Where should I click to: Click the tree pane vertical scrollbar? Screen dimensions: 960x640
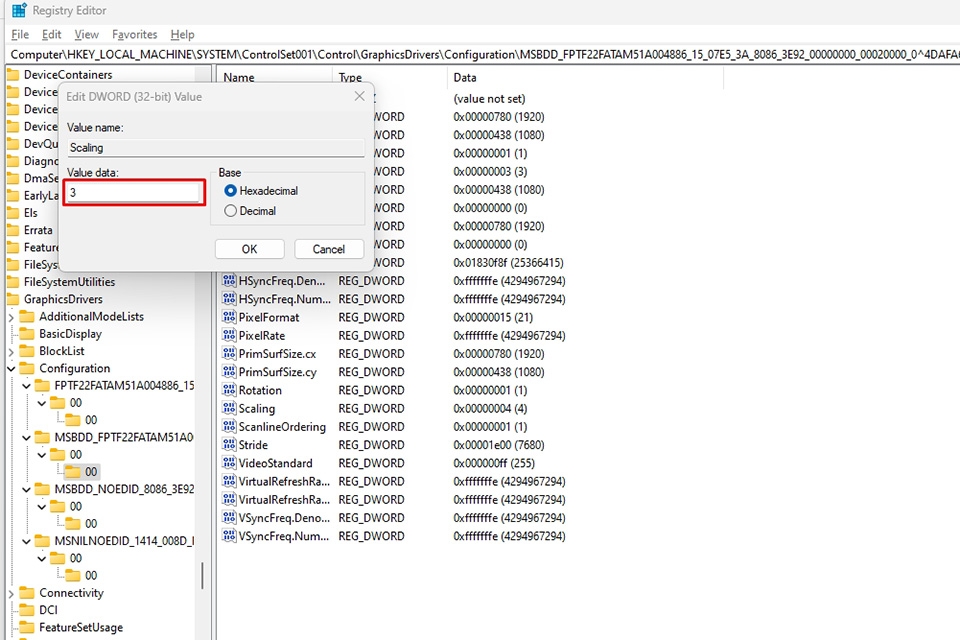click(202, 574)
